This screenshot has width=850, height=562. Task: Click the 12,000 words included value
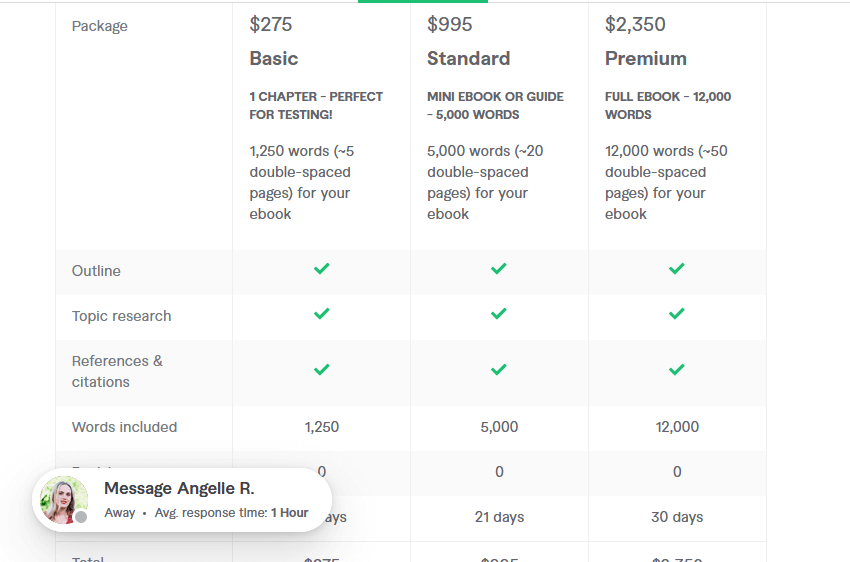click(677, 427)
